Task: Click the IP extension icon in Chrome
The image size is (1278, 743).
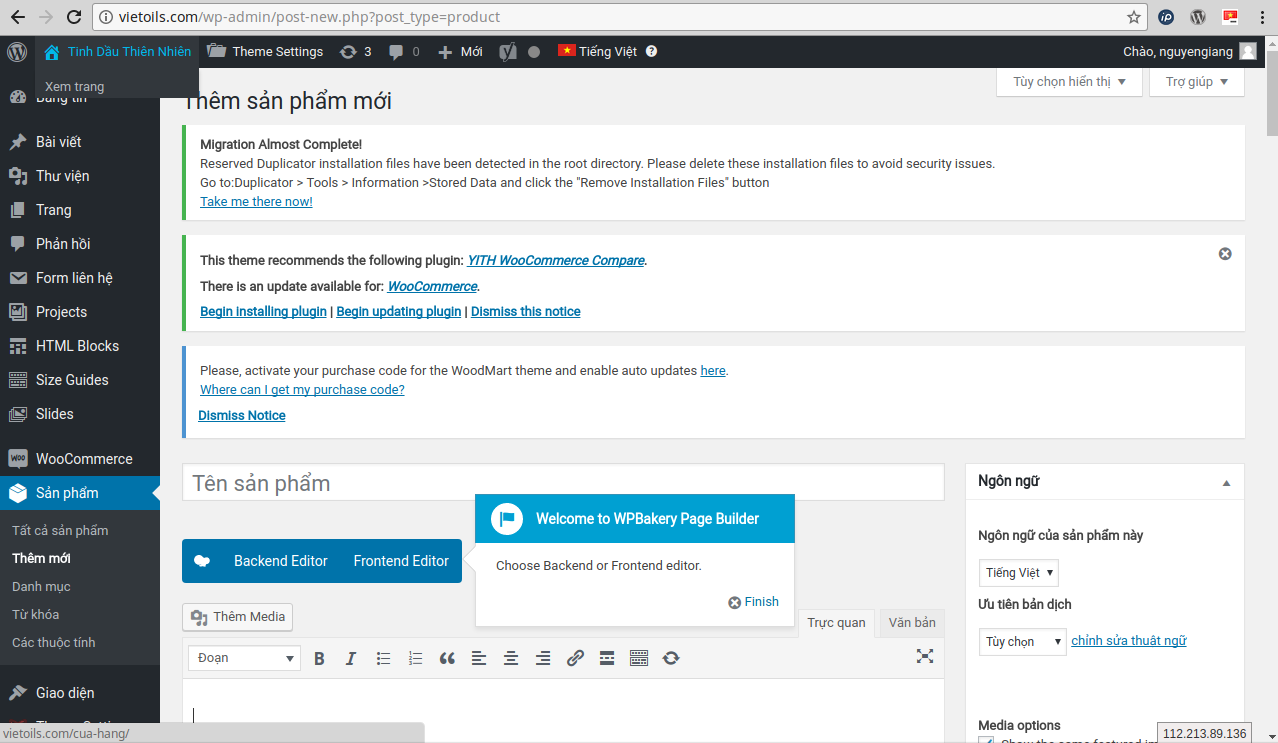Action: click(x=1166, y=17)
